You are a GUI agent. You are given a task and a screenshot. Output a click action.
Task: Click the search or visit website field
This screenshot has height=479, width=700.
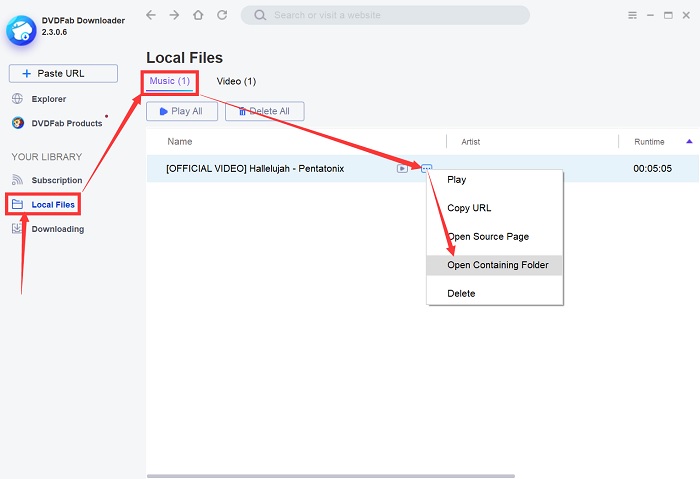point(385,15)
